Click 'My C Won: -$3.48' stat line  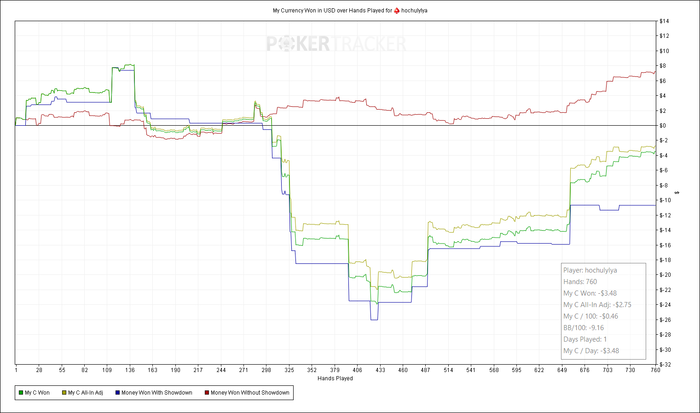(590, 293)
